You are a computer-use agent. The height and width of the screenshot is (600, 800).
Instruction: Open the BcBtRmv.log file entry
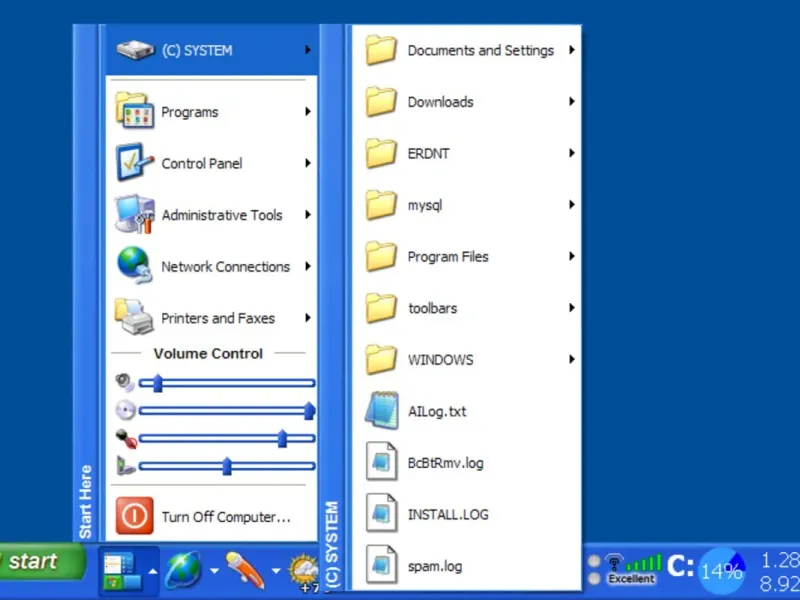coord(466,462)
